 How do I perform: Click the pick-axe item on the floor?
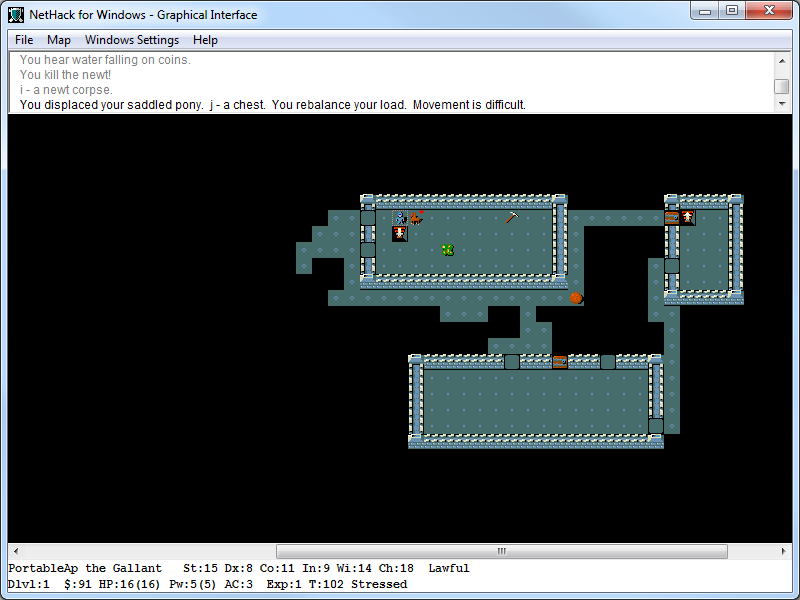pyautogui.click(x=512, y=217)
